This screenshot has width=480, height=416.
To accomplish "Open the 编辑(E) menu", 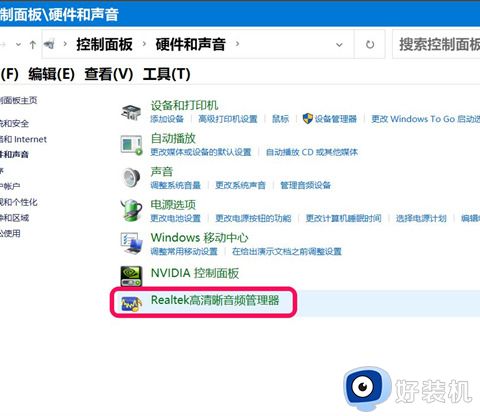I will [51, 74].
